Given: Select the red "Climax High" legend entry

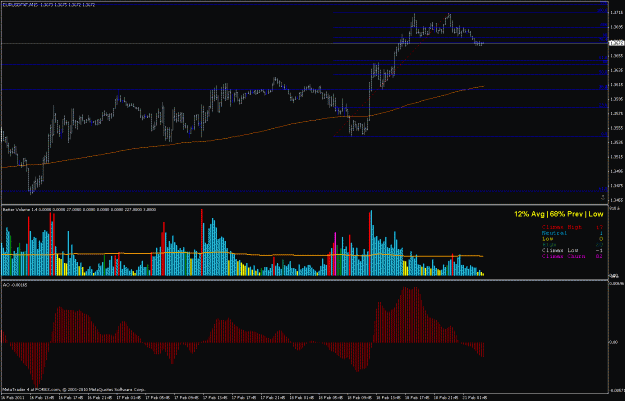Looking at the screenshot, I should tap(562, 227).
